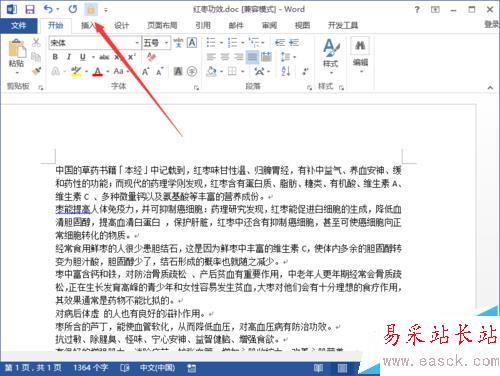This screenshot has height=376, width=500.
Task: Switch to the 页面布局 (Page Layout) tab
Action: click(162, 25)
